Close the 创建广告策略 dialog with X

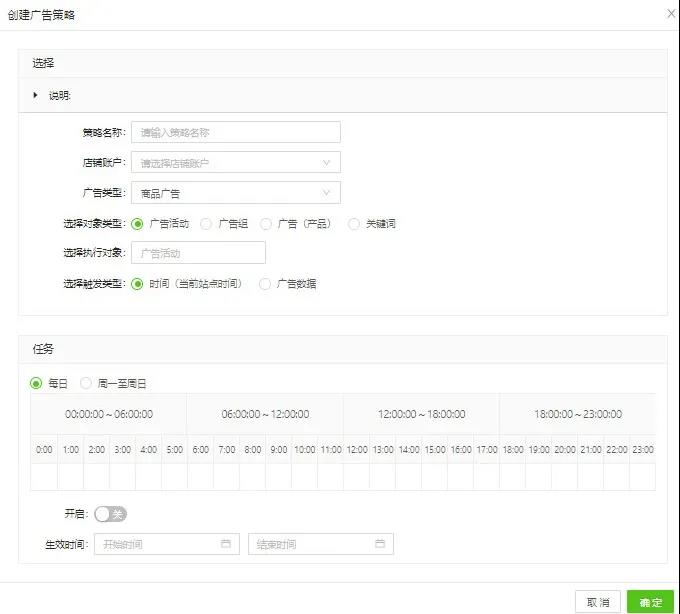[670, 14]
